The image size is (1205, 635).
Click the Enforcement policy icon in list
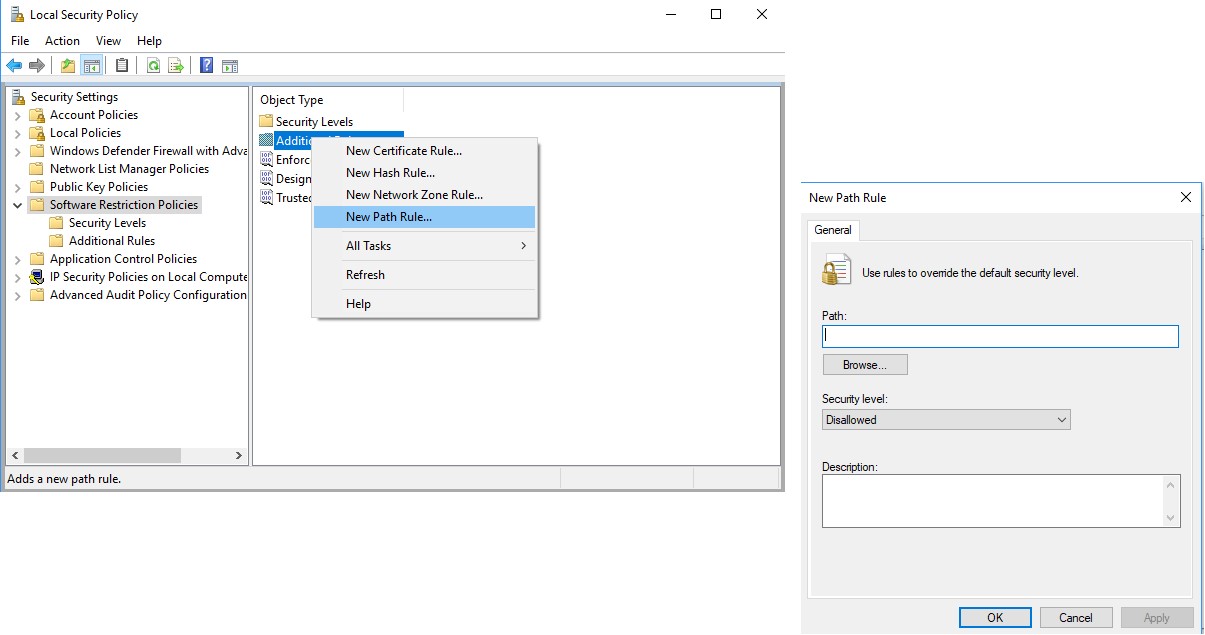coord(266,159)
